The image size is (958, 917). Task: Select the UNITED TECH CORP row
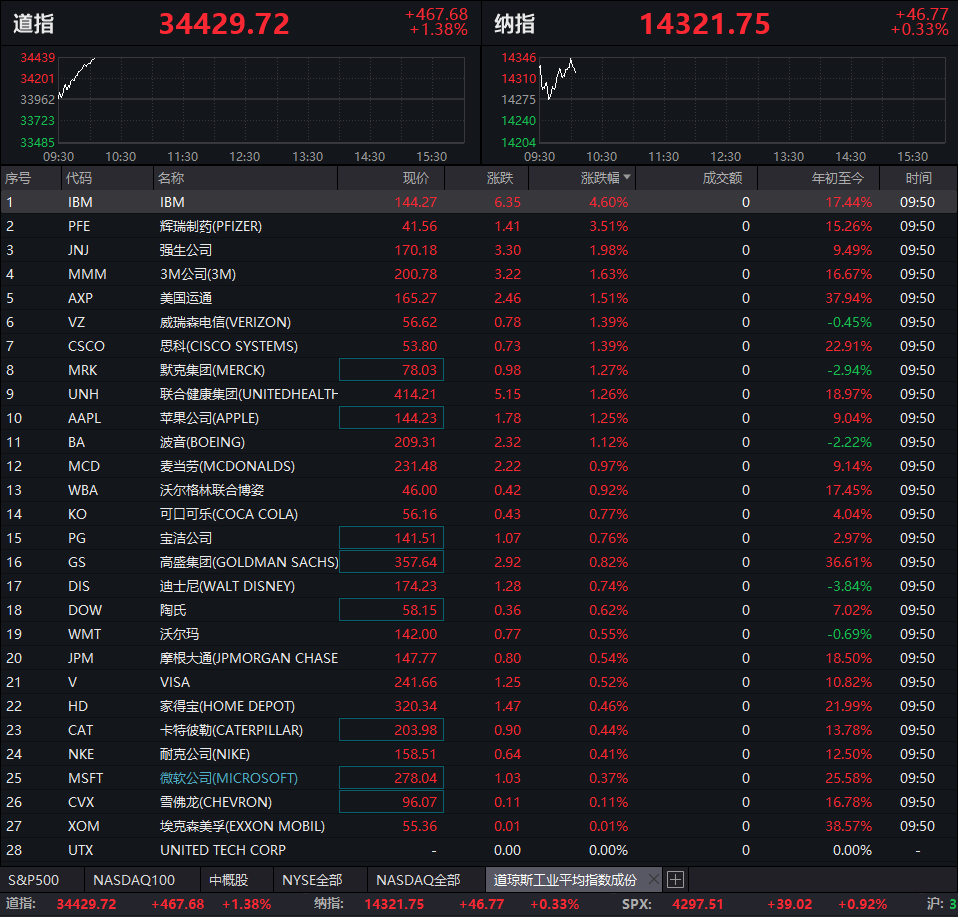pyautogui.click(x=479, y=850)
